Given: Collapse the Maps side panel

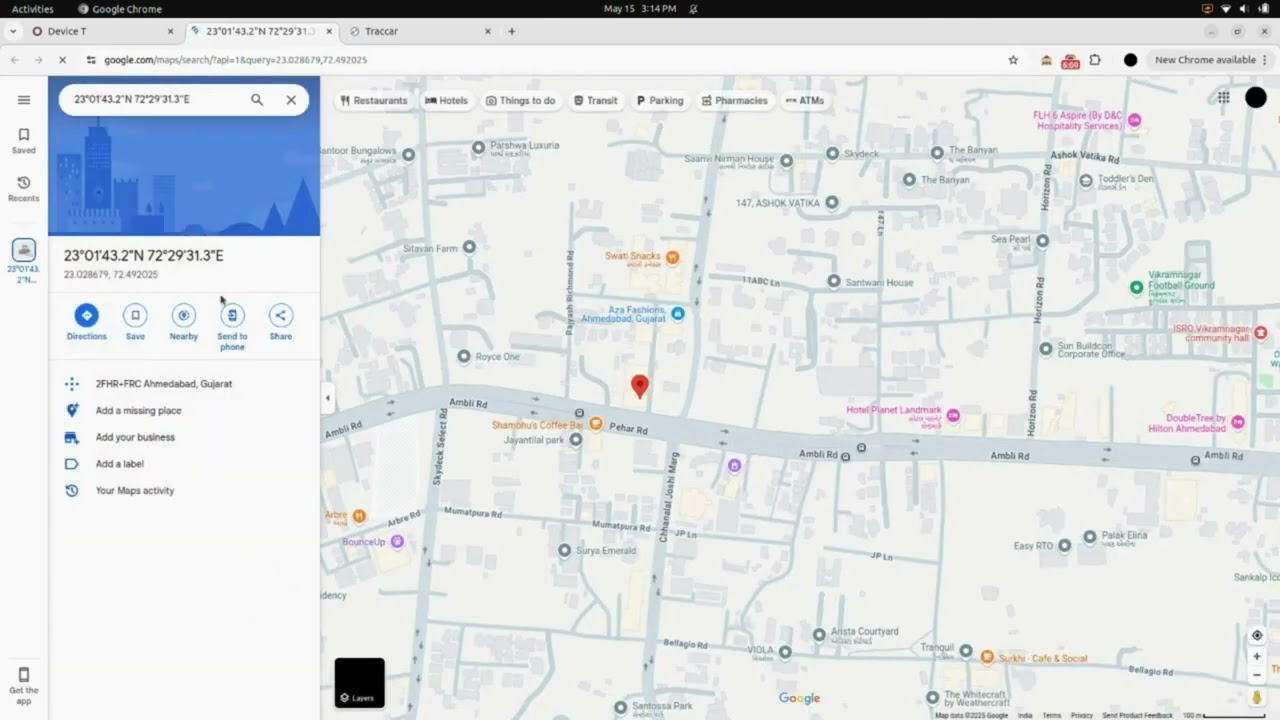Looking at the screenshot, I should point(327,398).
